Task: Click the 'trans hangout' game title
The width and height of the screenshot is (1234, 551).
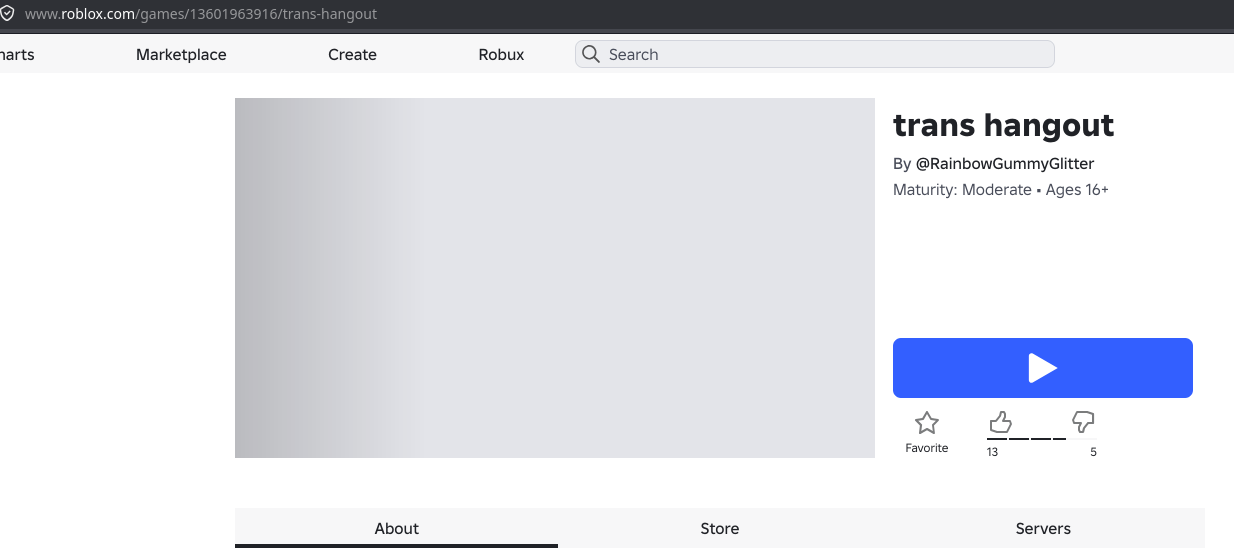Action: coord(1003,125)
